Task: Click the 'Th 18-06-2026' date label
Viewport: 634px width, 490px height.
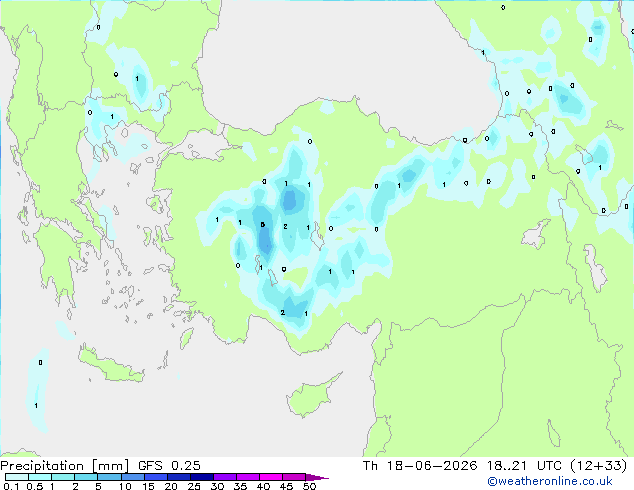Action: [x=420, y=466]
